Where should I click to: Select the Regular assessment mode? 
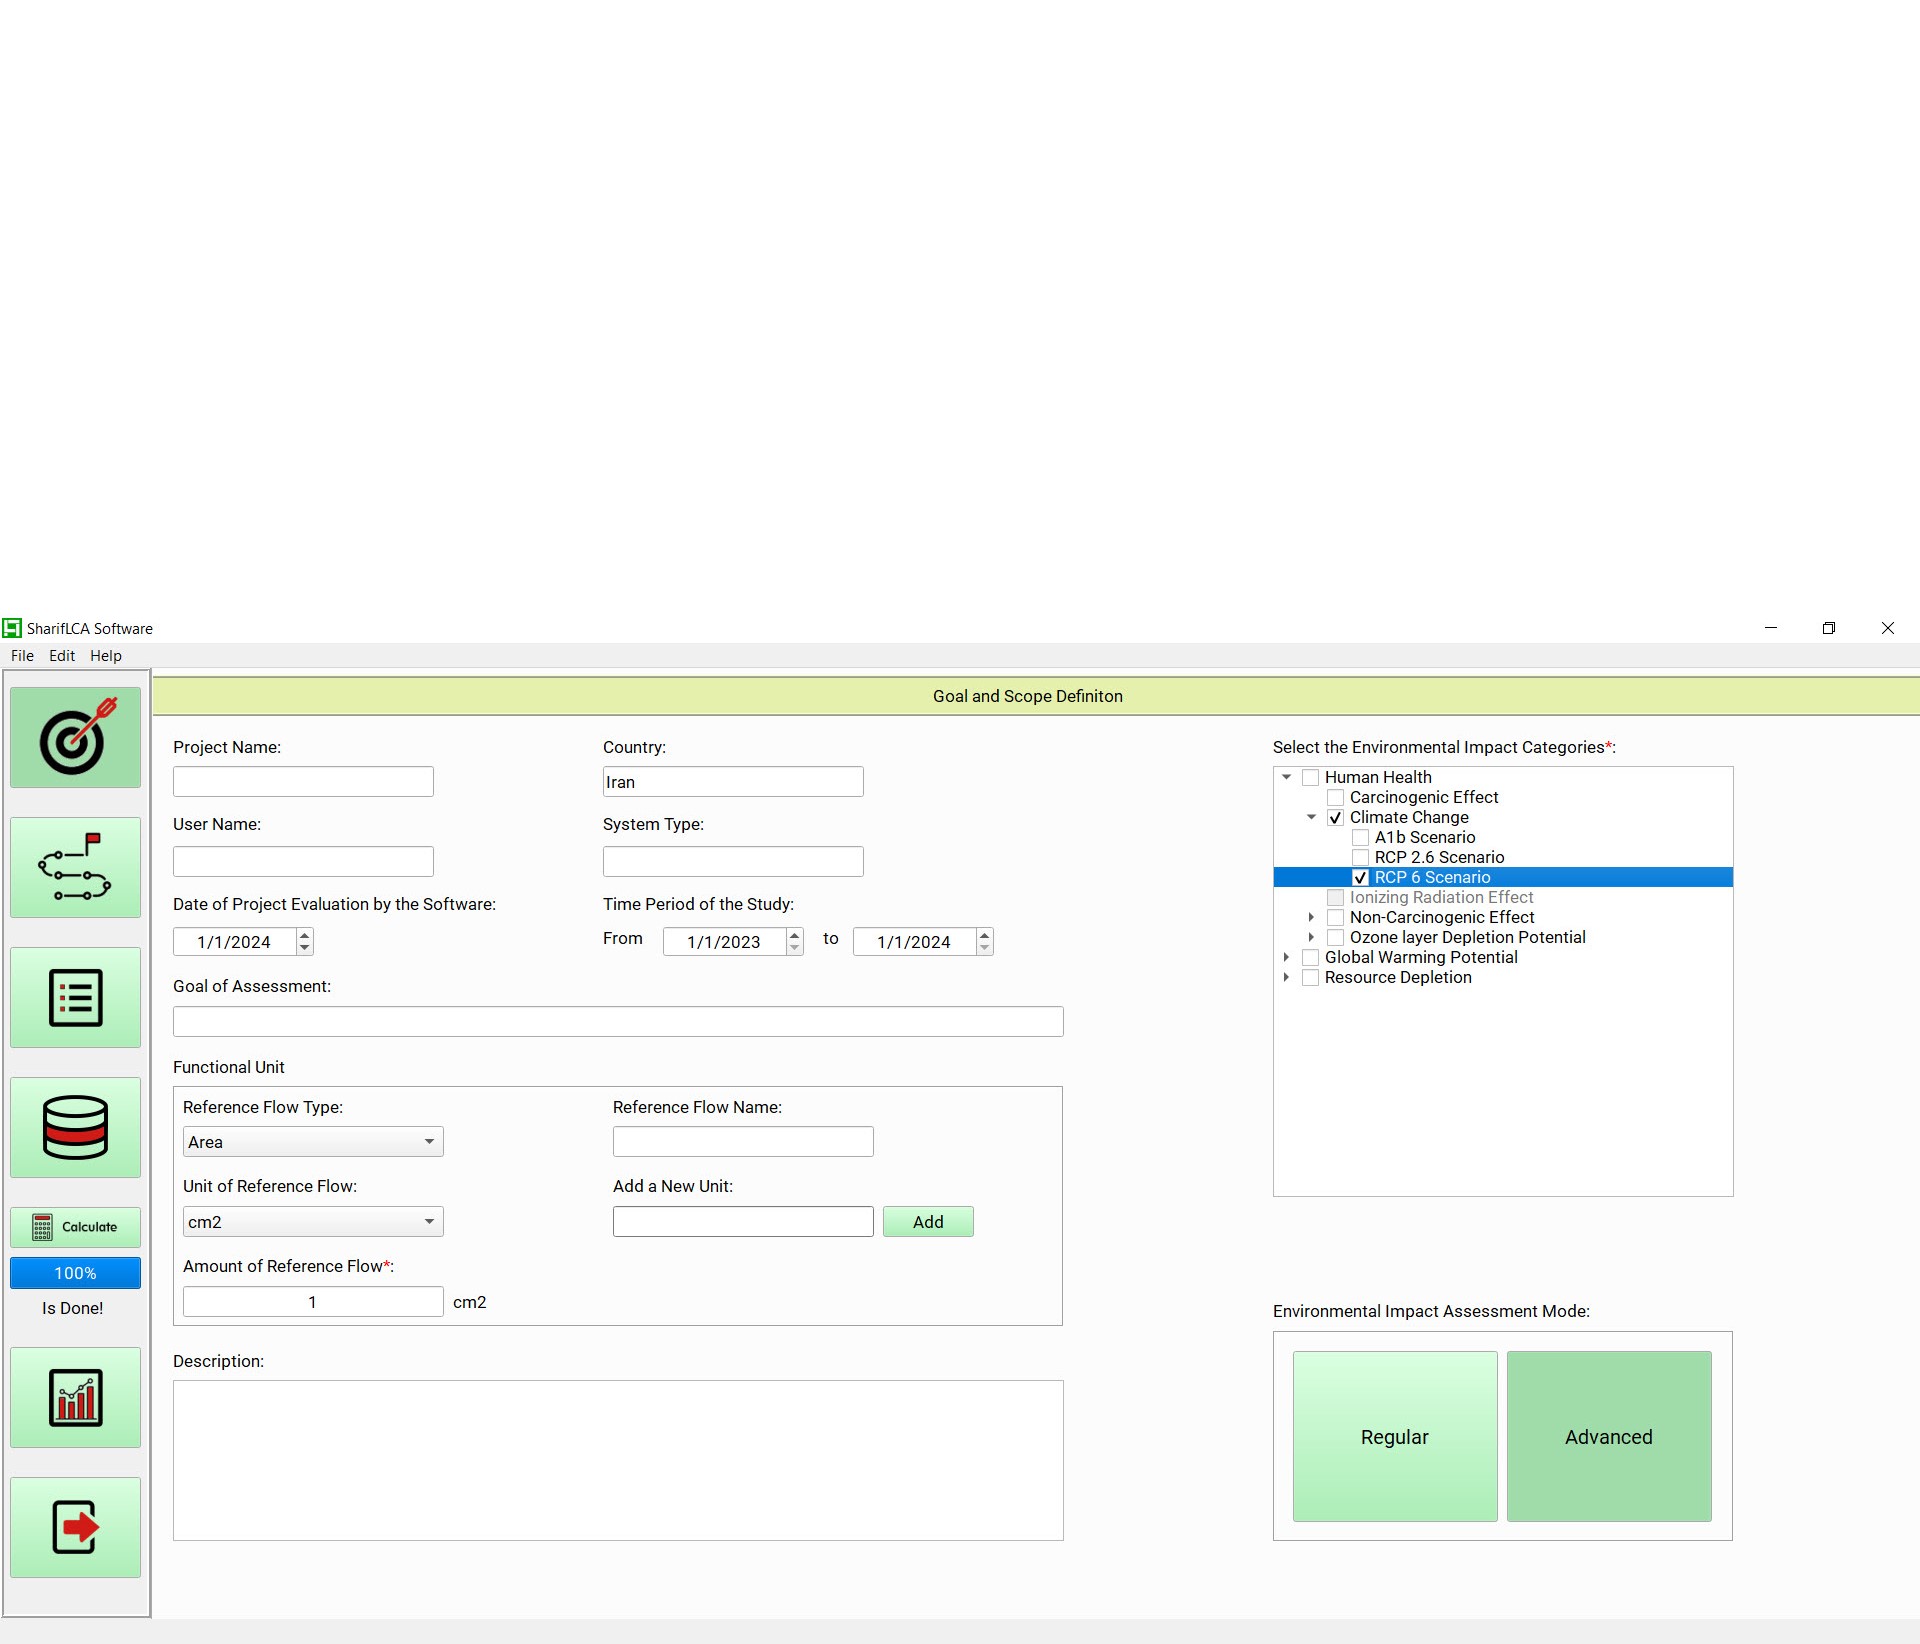pyautogui.click(x=1394, y=1436)
